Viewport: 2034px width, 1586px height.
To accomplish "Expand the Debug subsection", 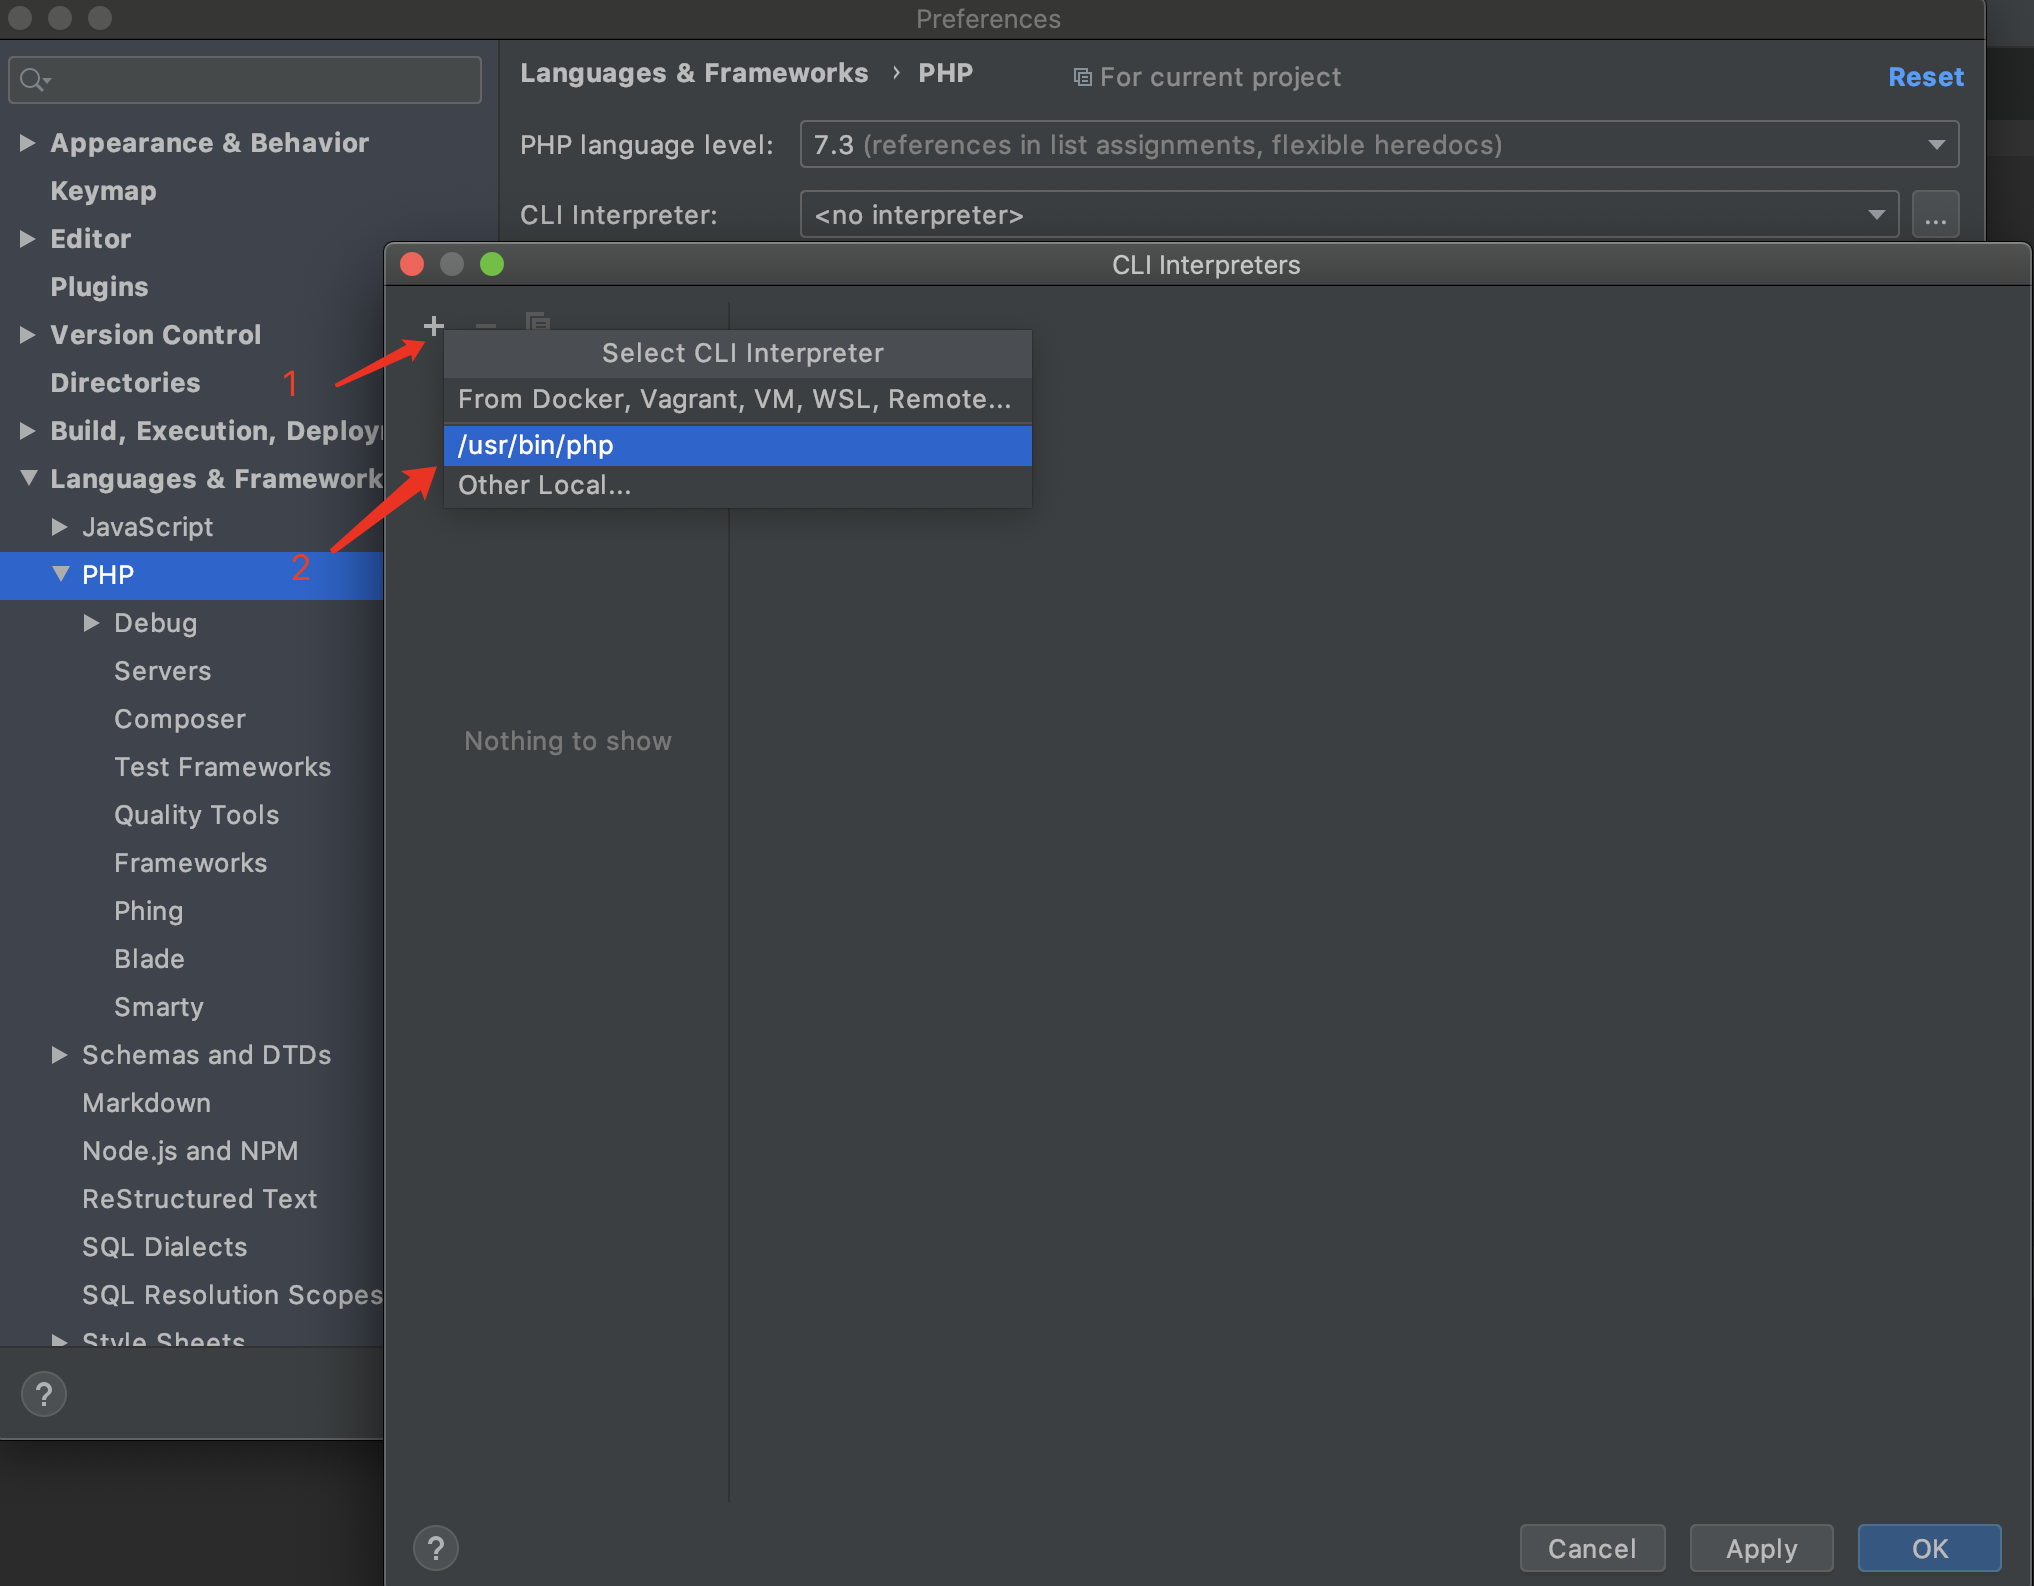I will (92, 623).
